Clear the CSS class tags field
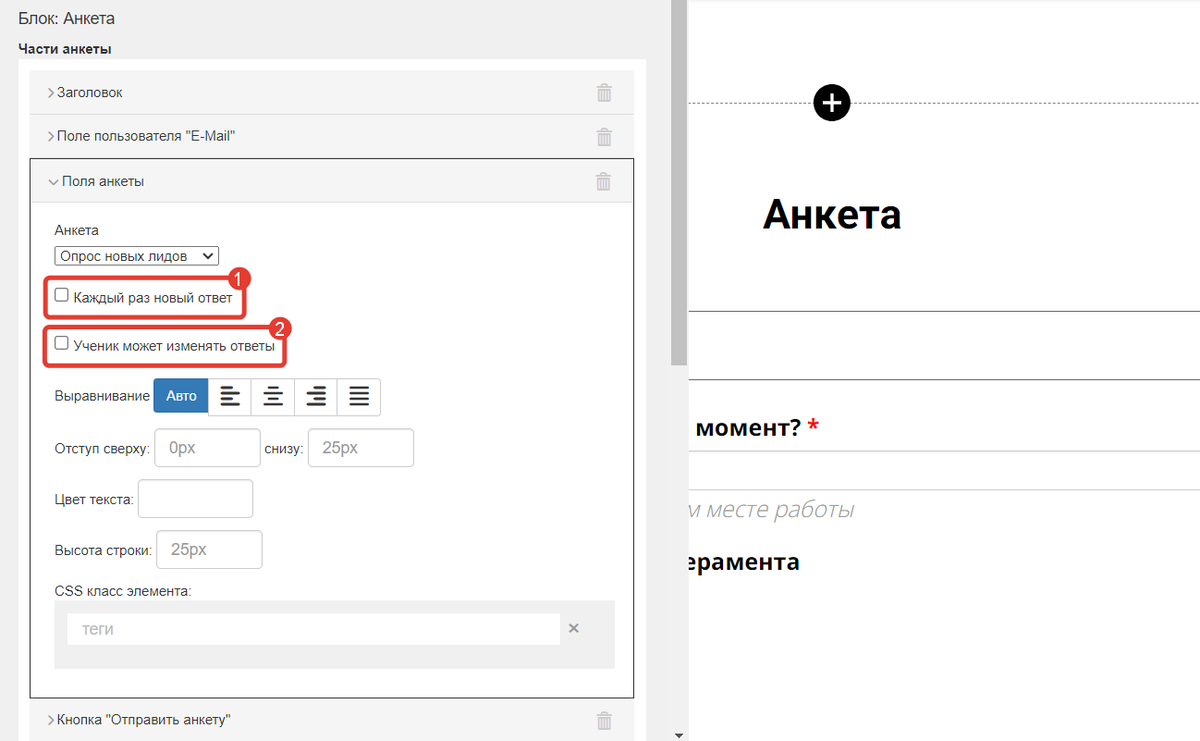The height and width of the screenshot is (741, 1200). pos(574,629)
